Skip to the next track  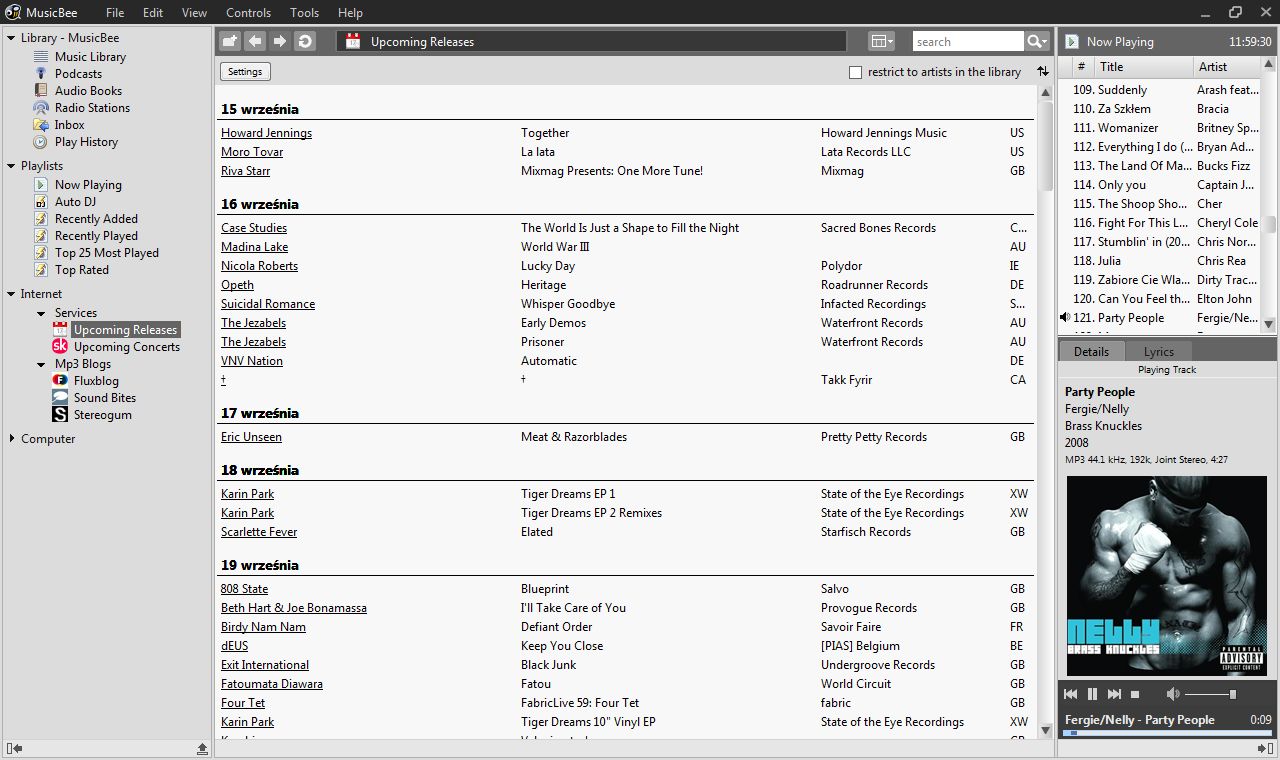(x=1114, y=694)
